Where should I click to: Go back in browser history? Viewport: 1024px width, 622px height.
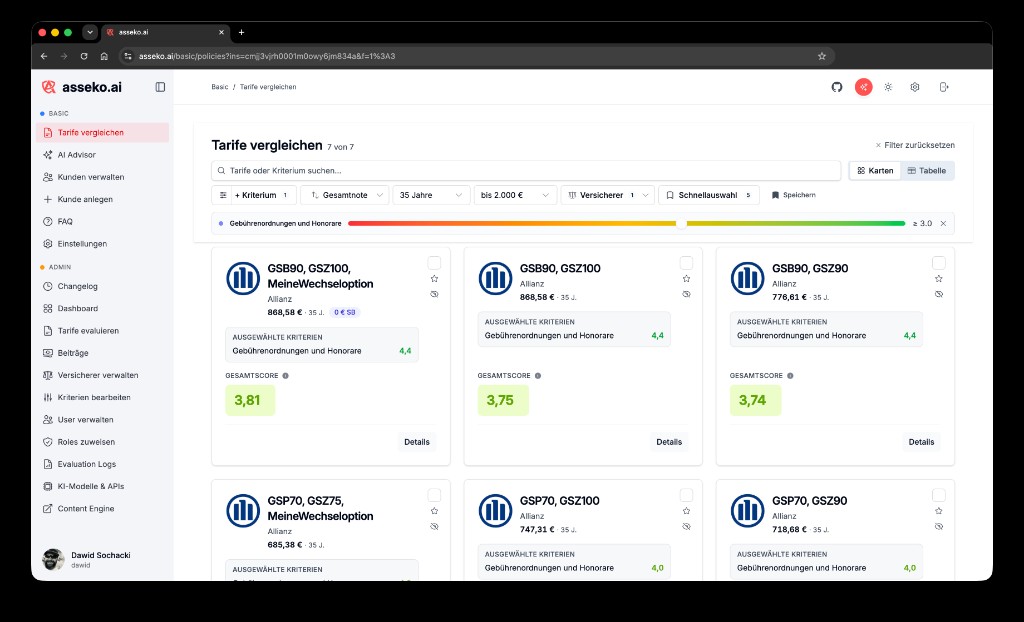click(44, 56)
